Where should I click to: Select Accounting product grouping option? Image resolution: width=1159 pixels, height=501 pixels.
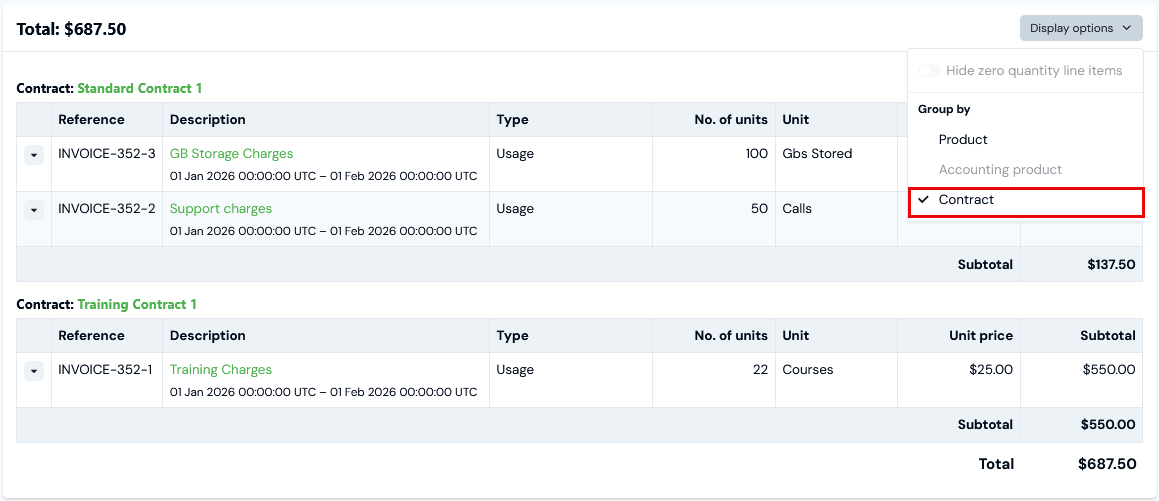[1000, 170]
